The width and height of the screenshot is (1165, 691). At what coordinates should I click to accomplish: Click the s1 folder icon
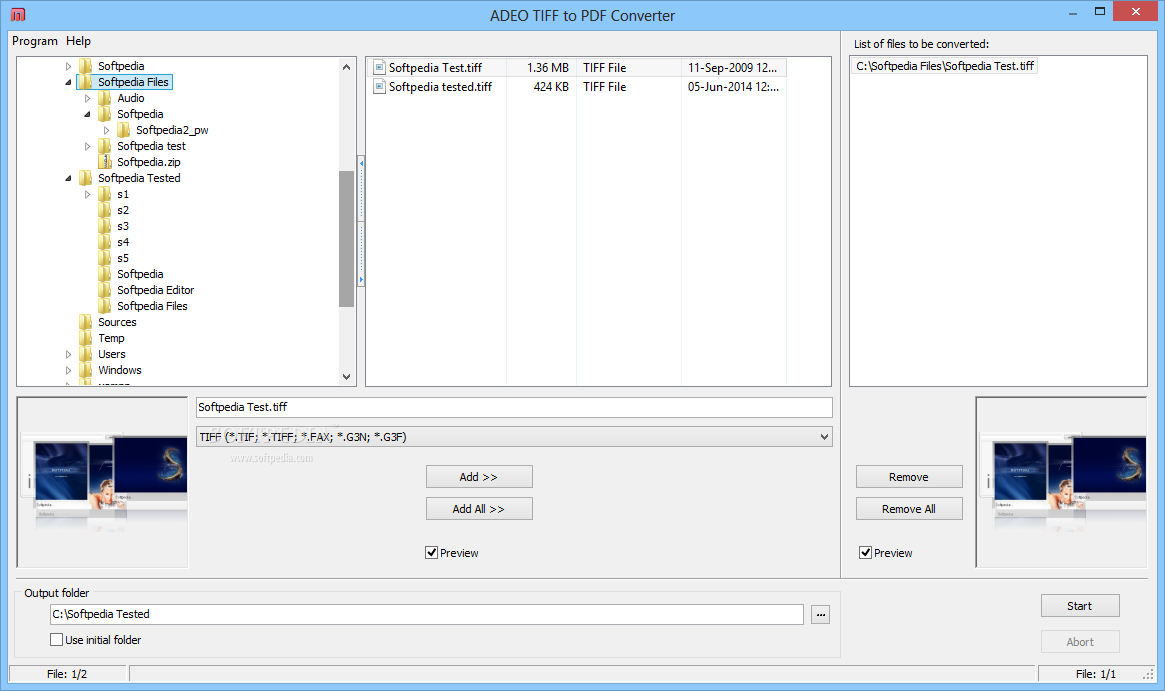click(x=105, y=194)
